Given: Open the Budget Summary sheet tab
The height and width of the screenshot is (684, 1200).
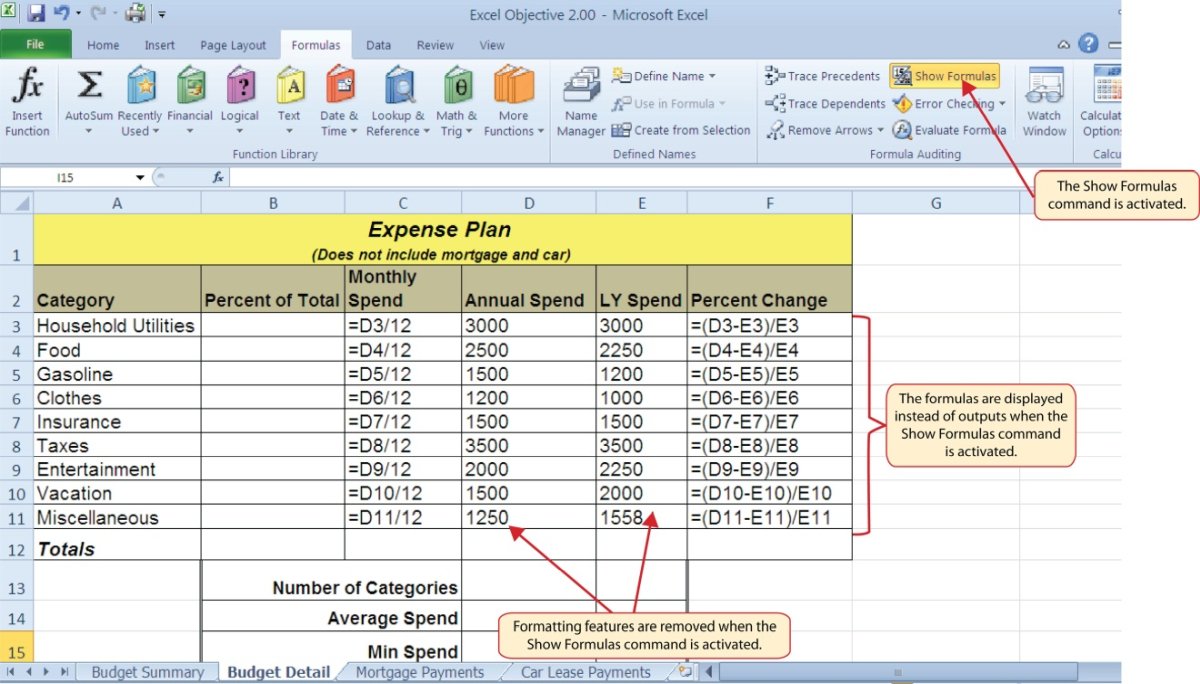Looking at the screenshot, I should tap(147, 672).
